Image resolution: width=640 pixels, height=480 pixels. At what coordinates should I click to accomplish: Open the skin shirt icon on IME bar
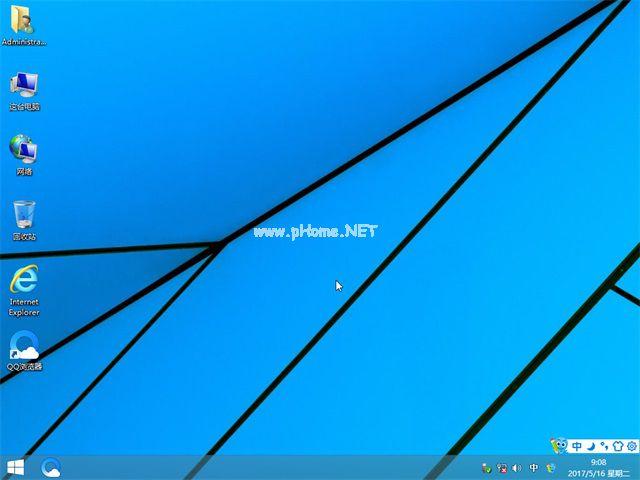(618, 446)
